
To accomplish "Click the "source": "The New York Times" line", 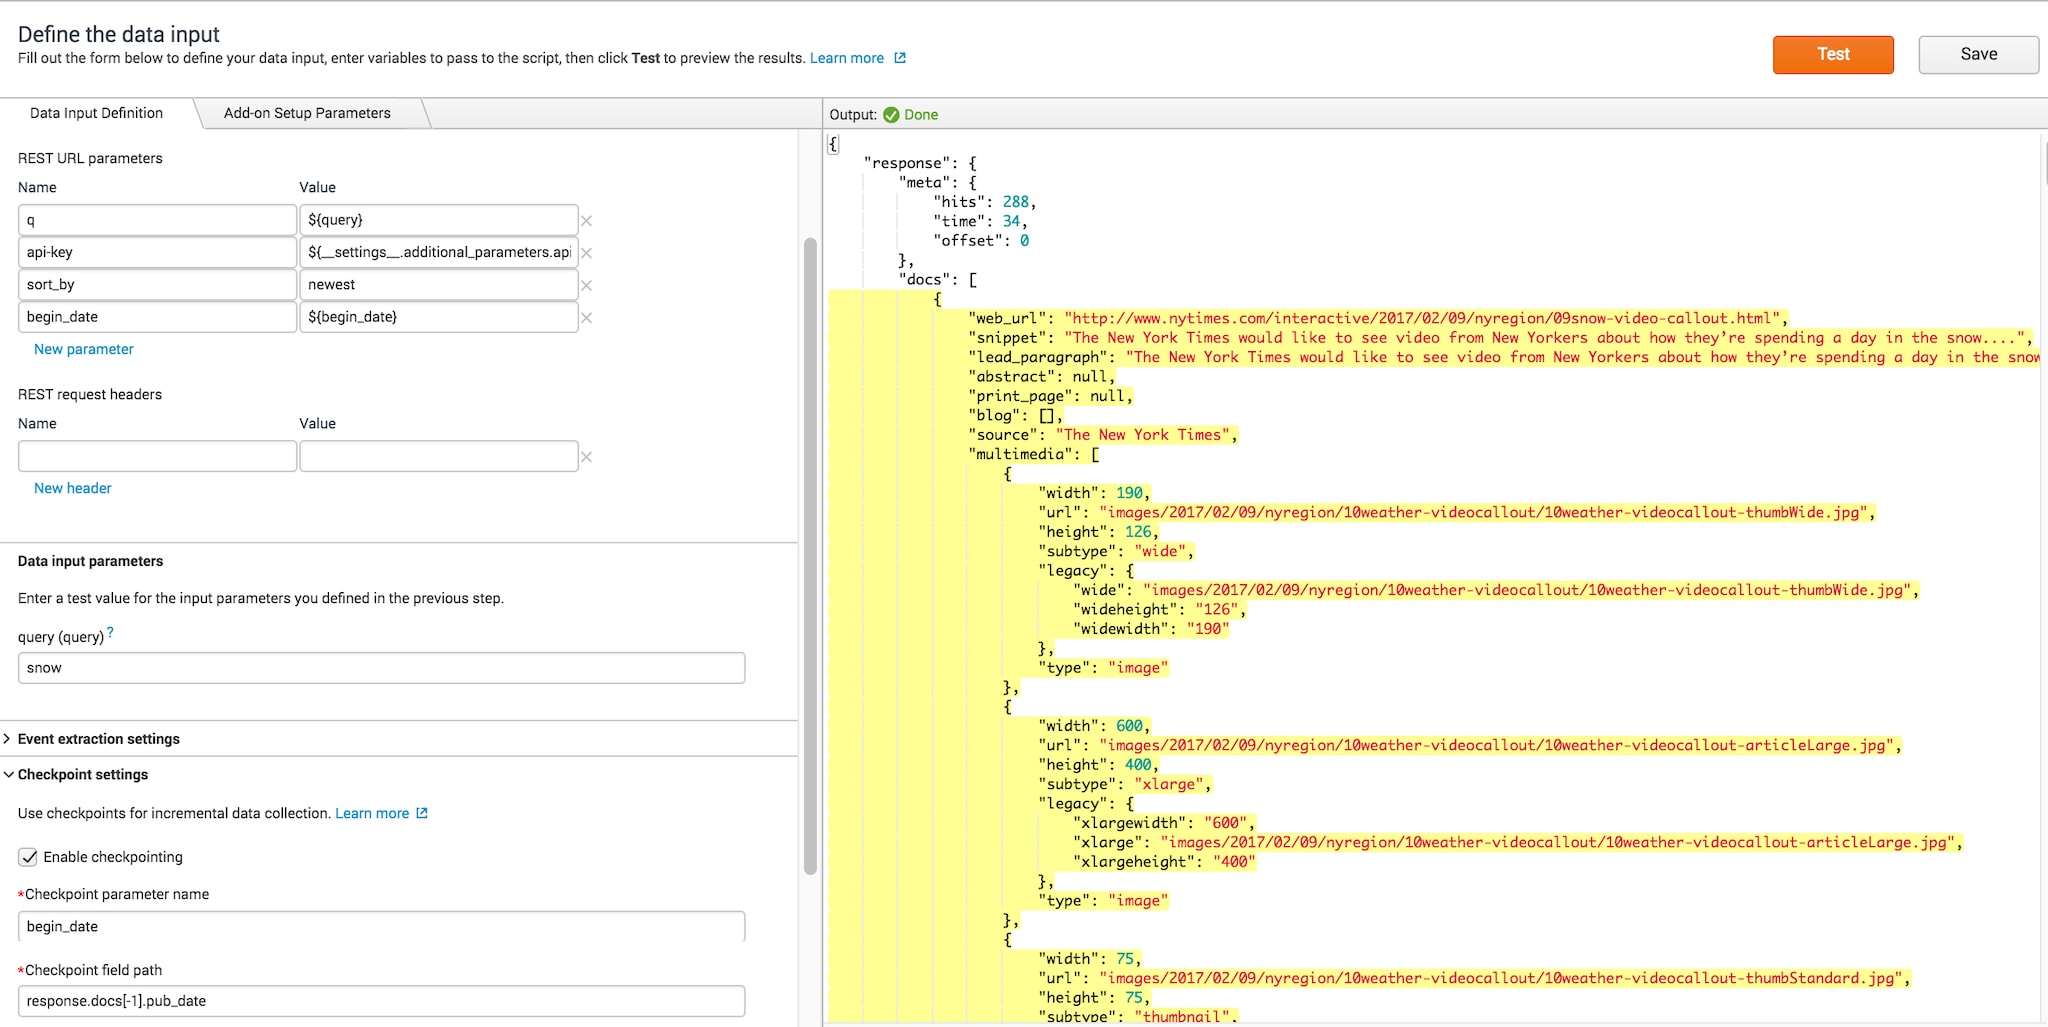I will (x=1103, y=435).
